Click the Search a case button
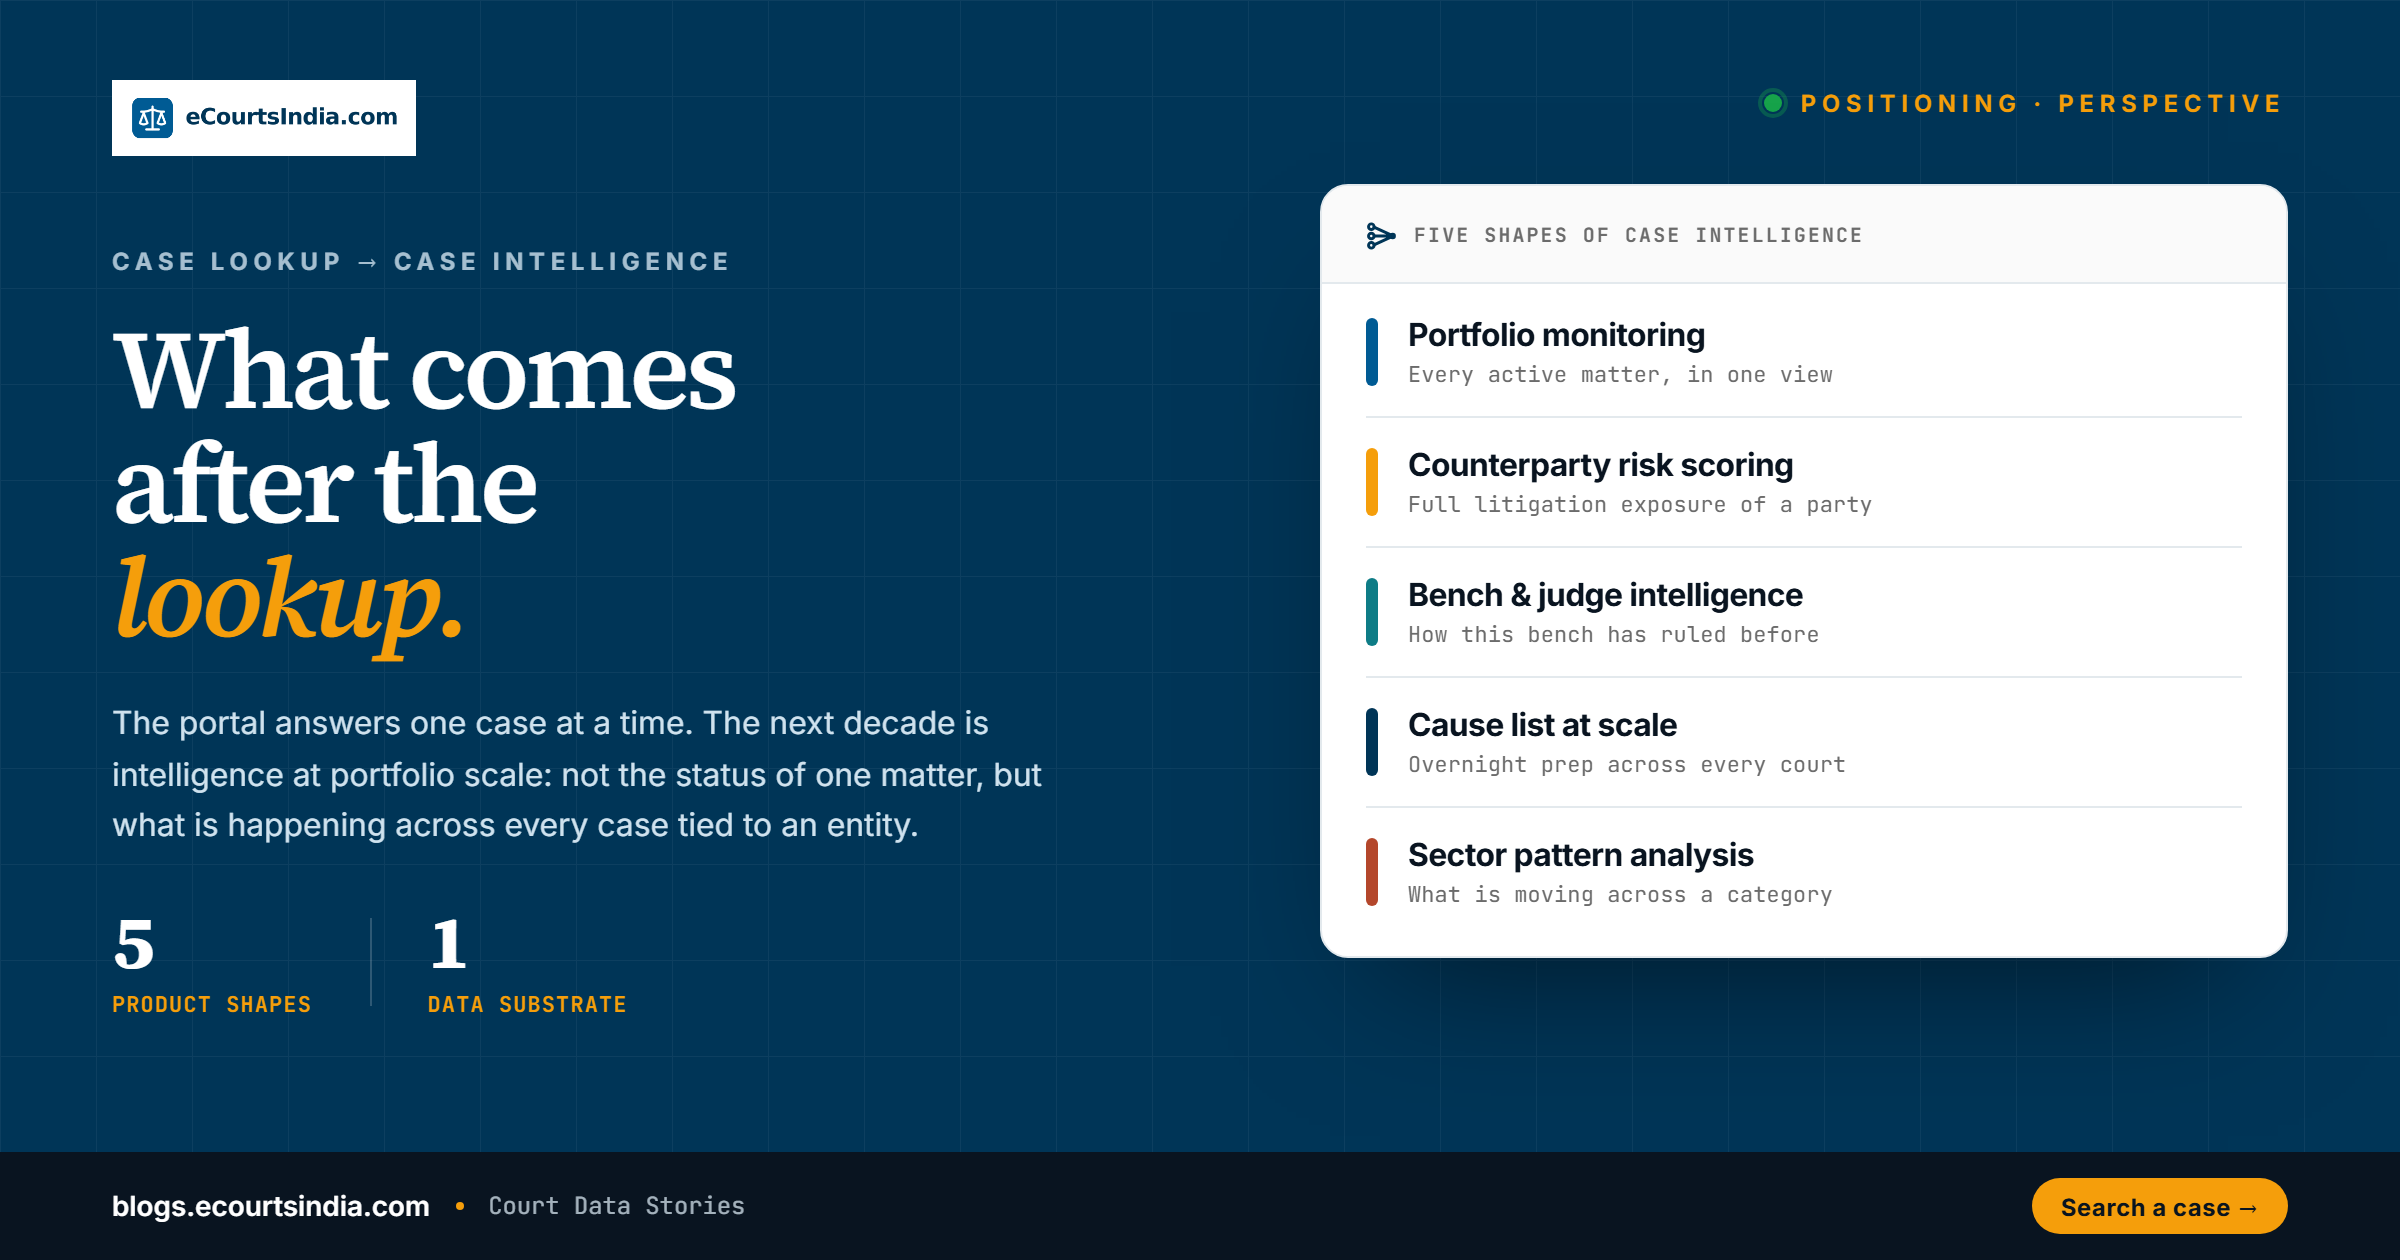Screen dimensions: 2400x1260 click(x=2159, y=1206)
